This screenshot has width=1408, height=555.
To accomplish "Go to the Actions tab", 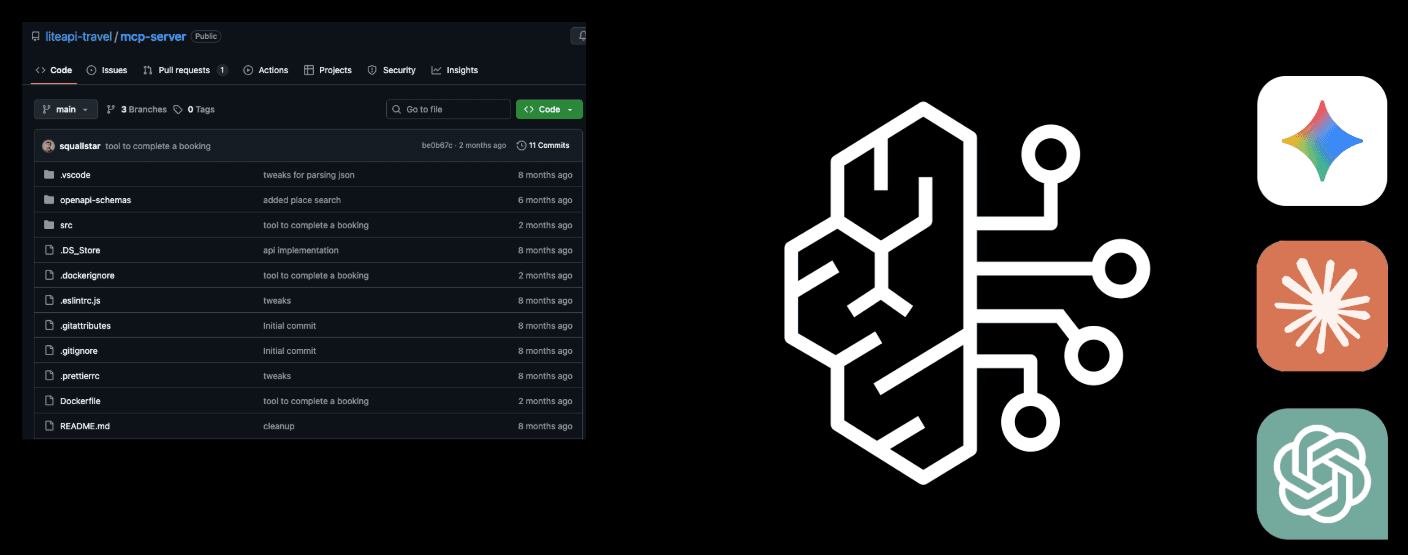I will click(x=266, y=70).
